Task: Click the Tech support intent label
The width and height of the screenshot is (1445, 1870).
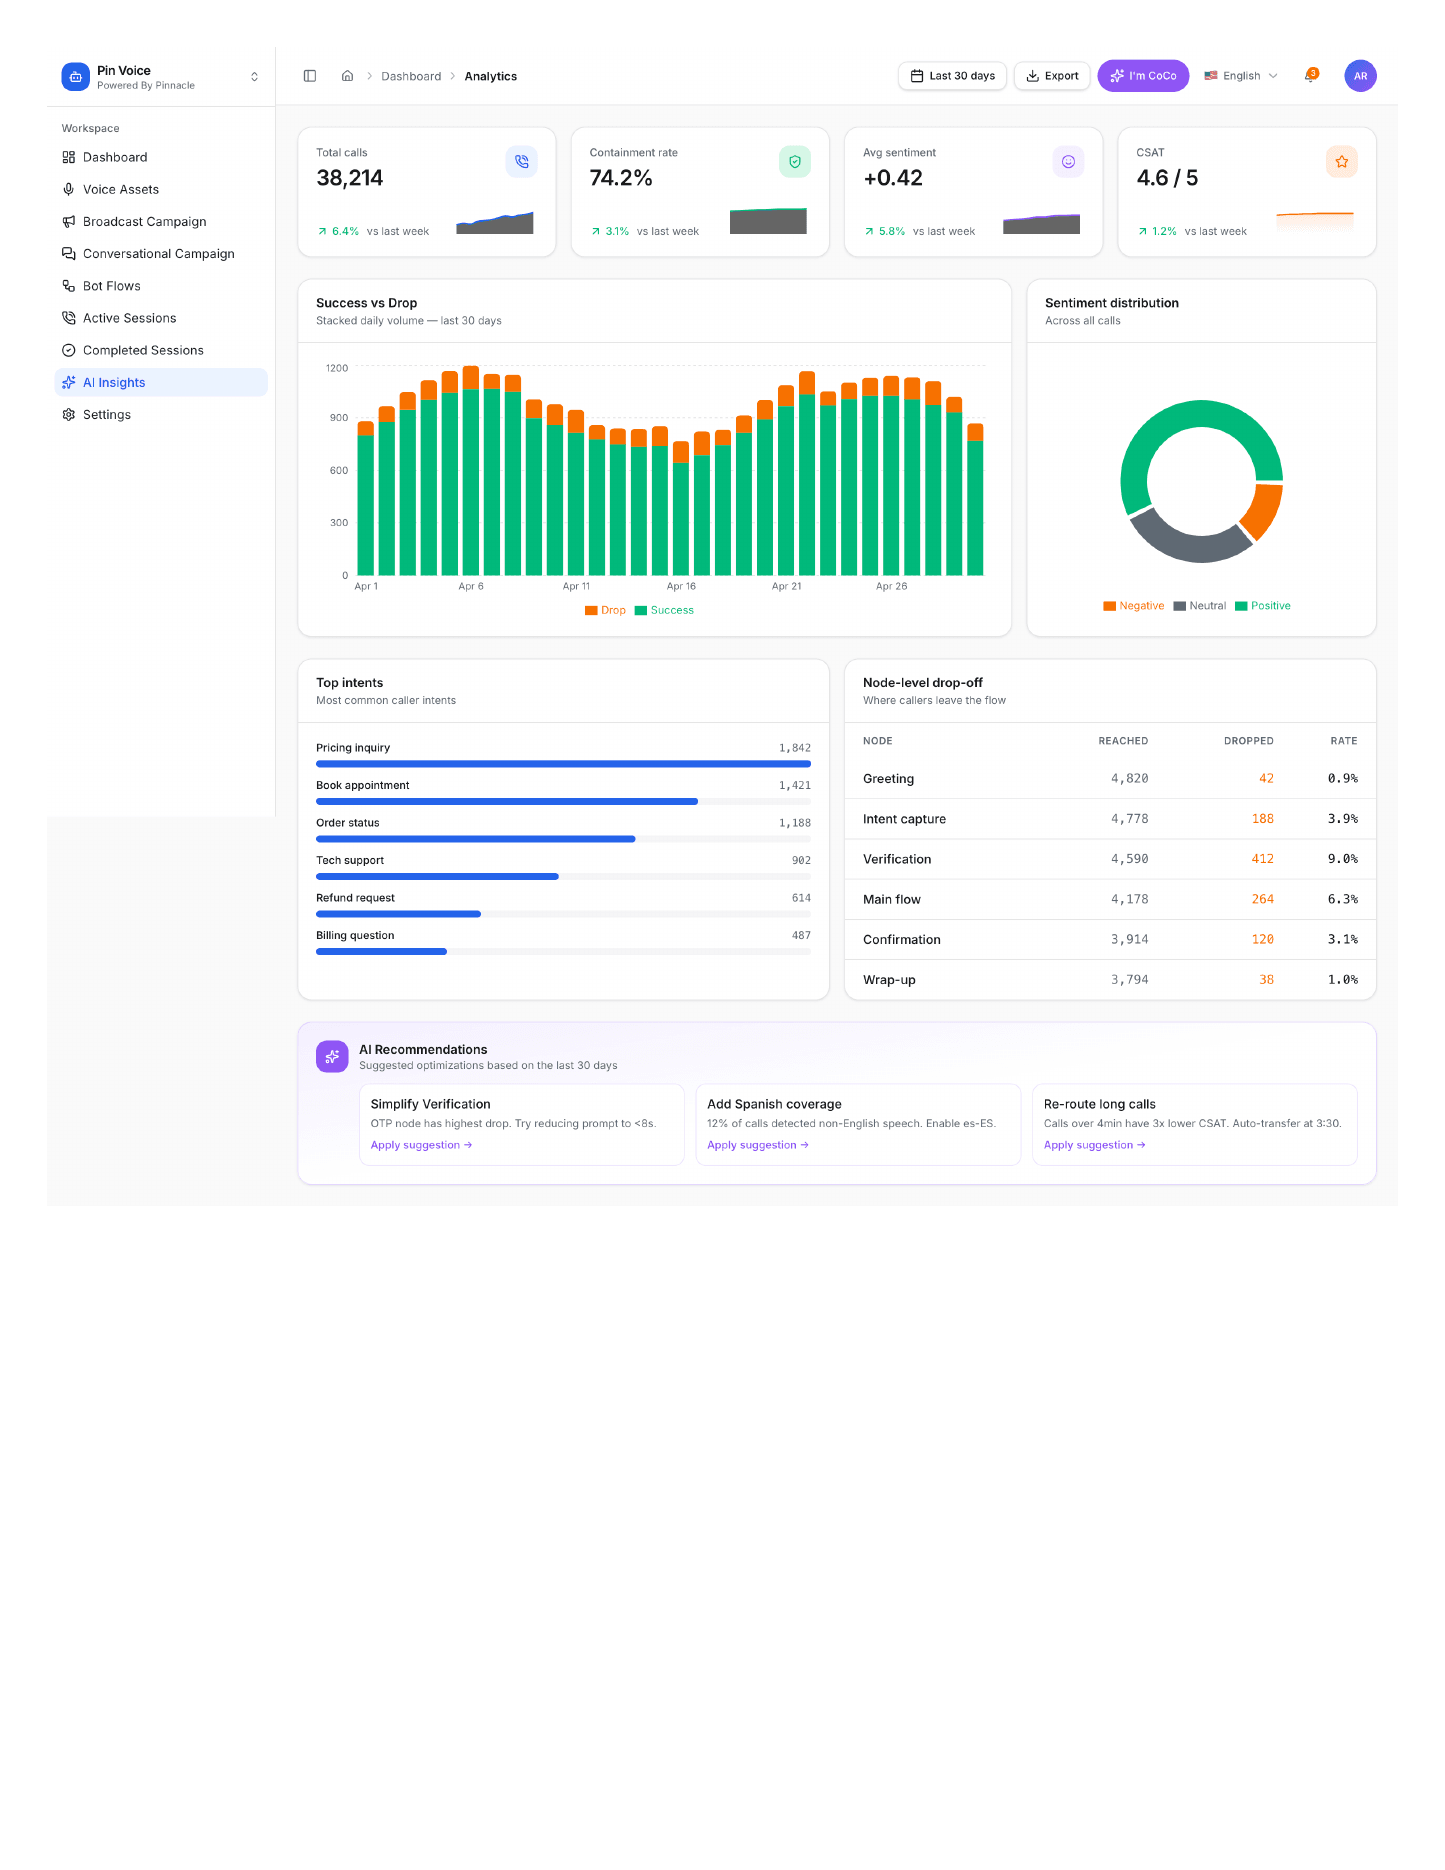Action: point(350,860)
